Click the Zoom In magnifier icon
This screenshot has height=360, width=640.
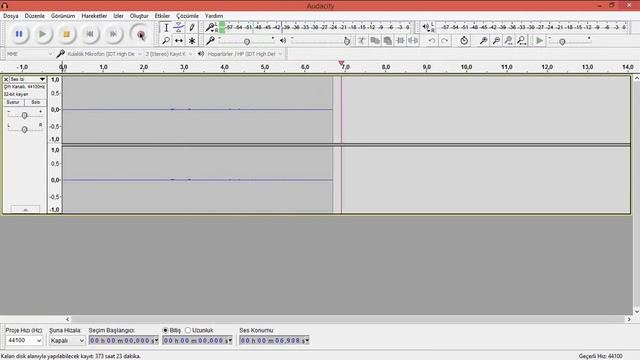click(x=483, y=40)
